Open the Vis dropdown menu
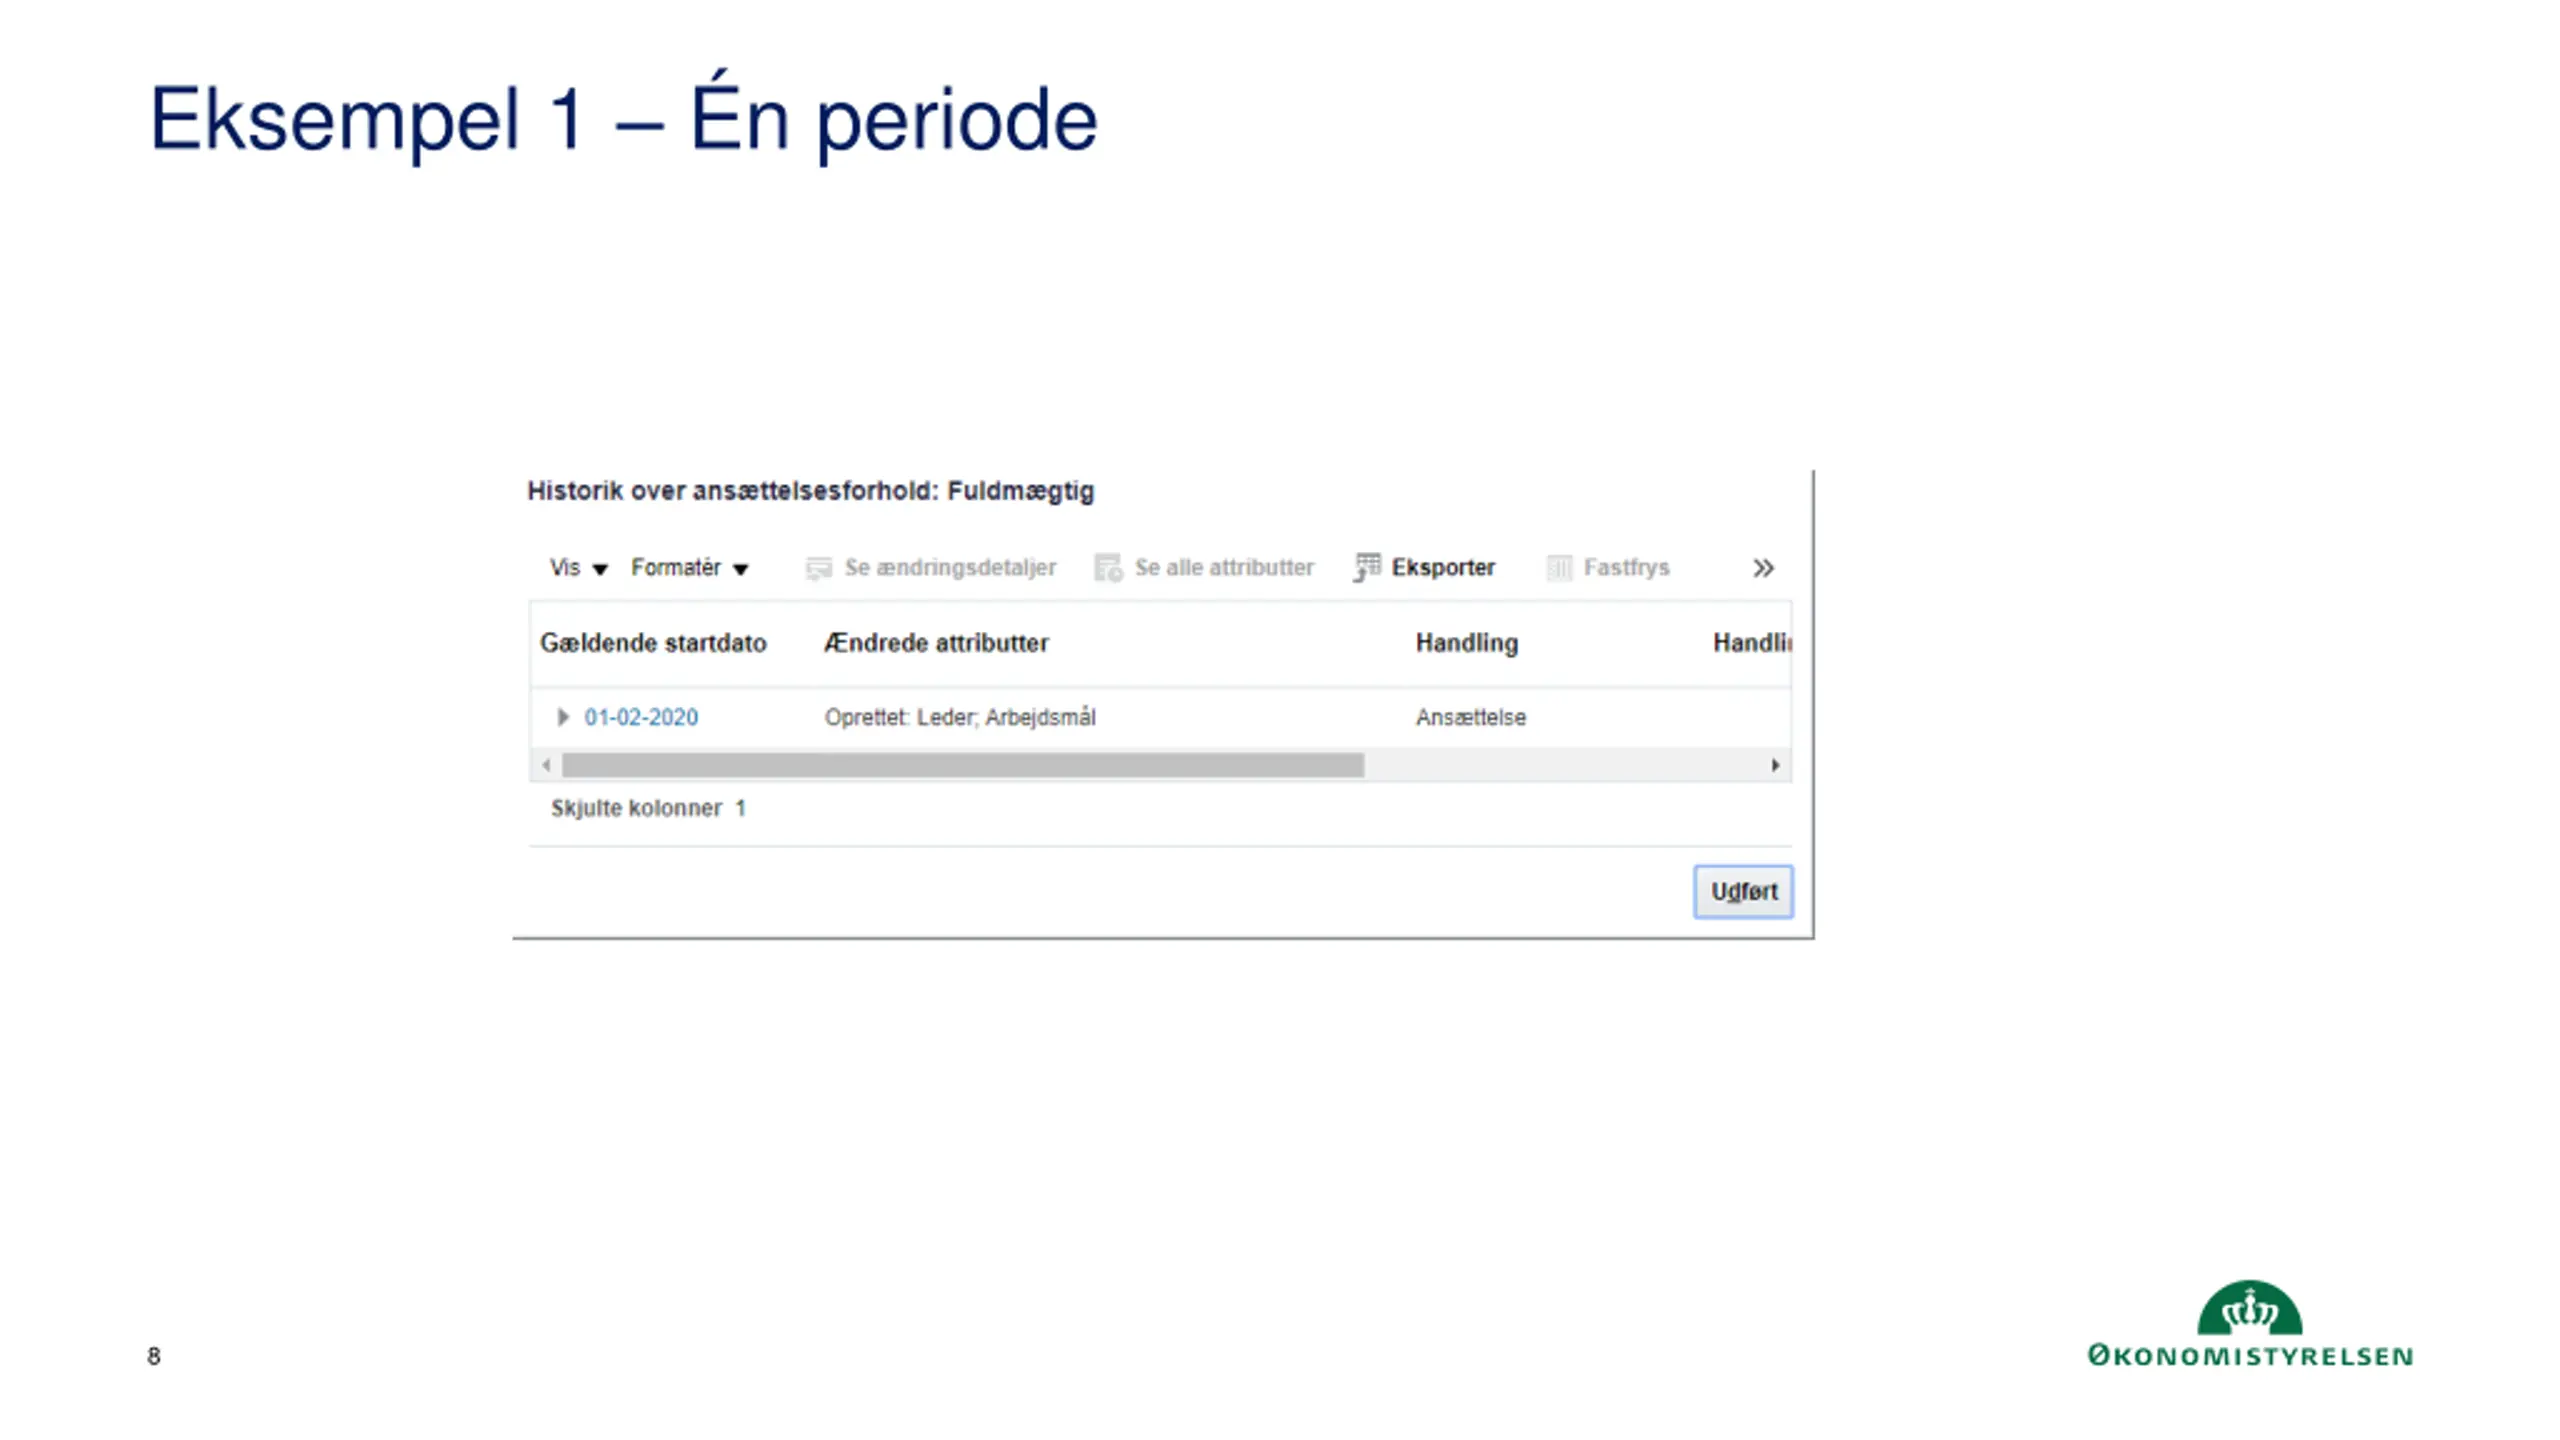Viewport: 2560px width, 1440px height. click(x=578, y=568)
